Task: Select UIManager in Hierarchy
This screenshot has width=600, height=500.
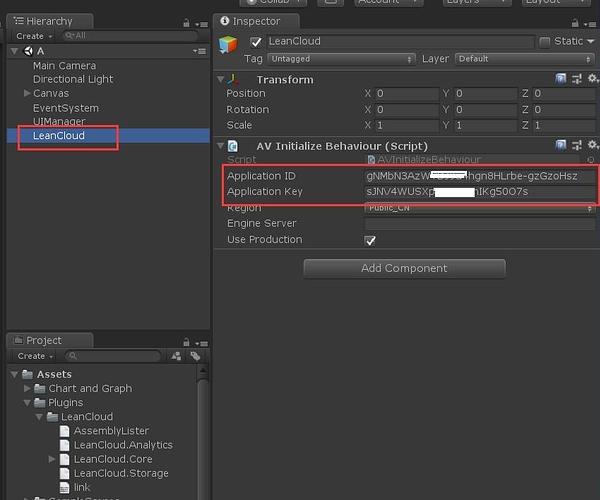Action: click(x=59, y=121)
